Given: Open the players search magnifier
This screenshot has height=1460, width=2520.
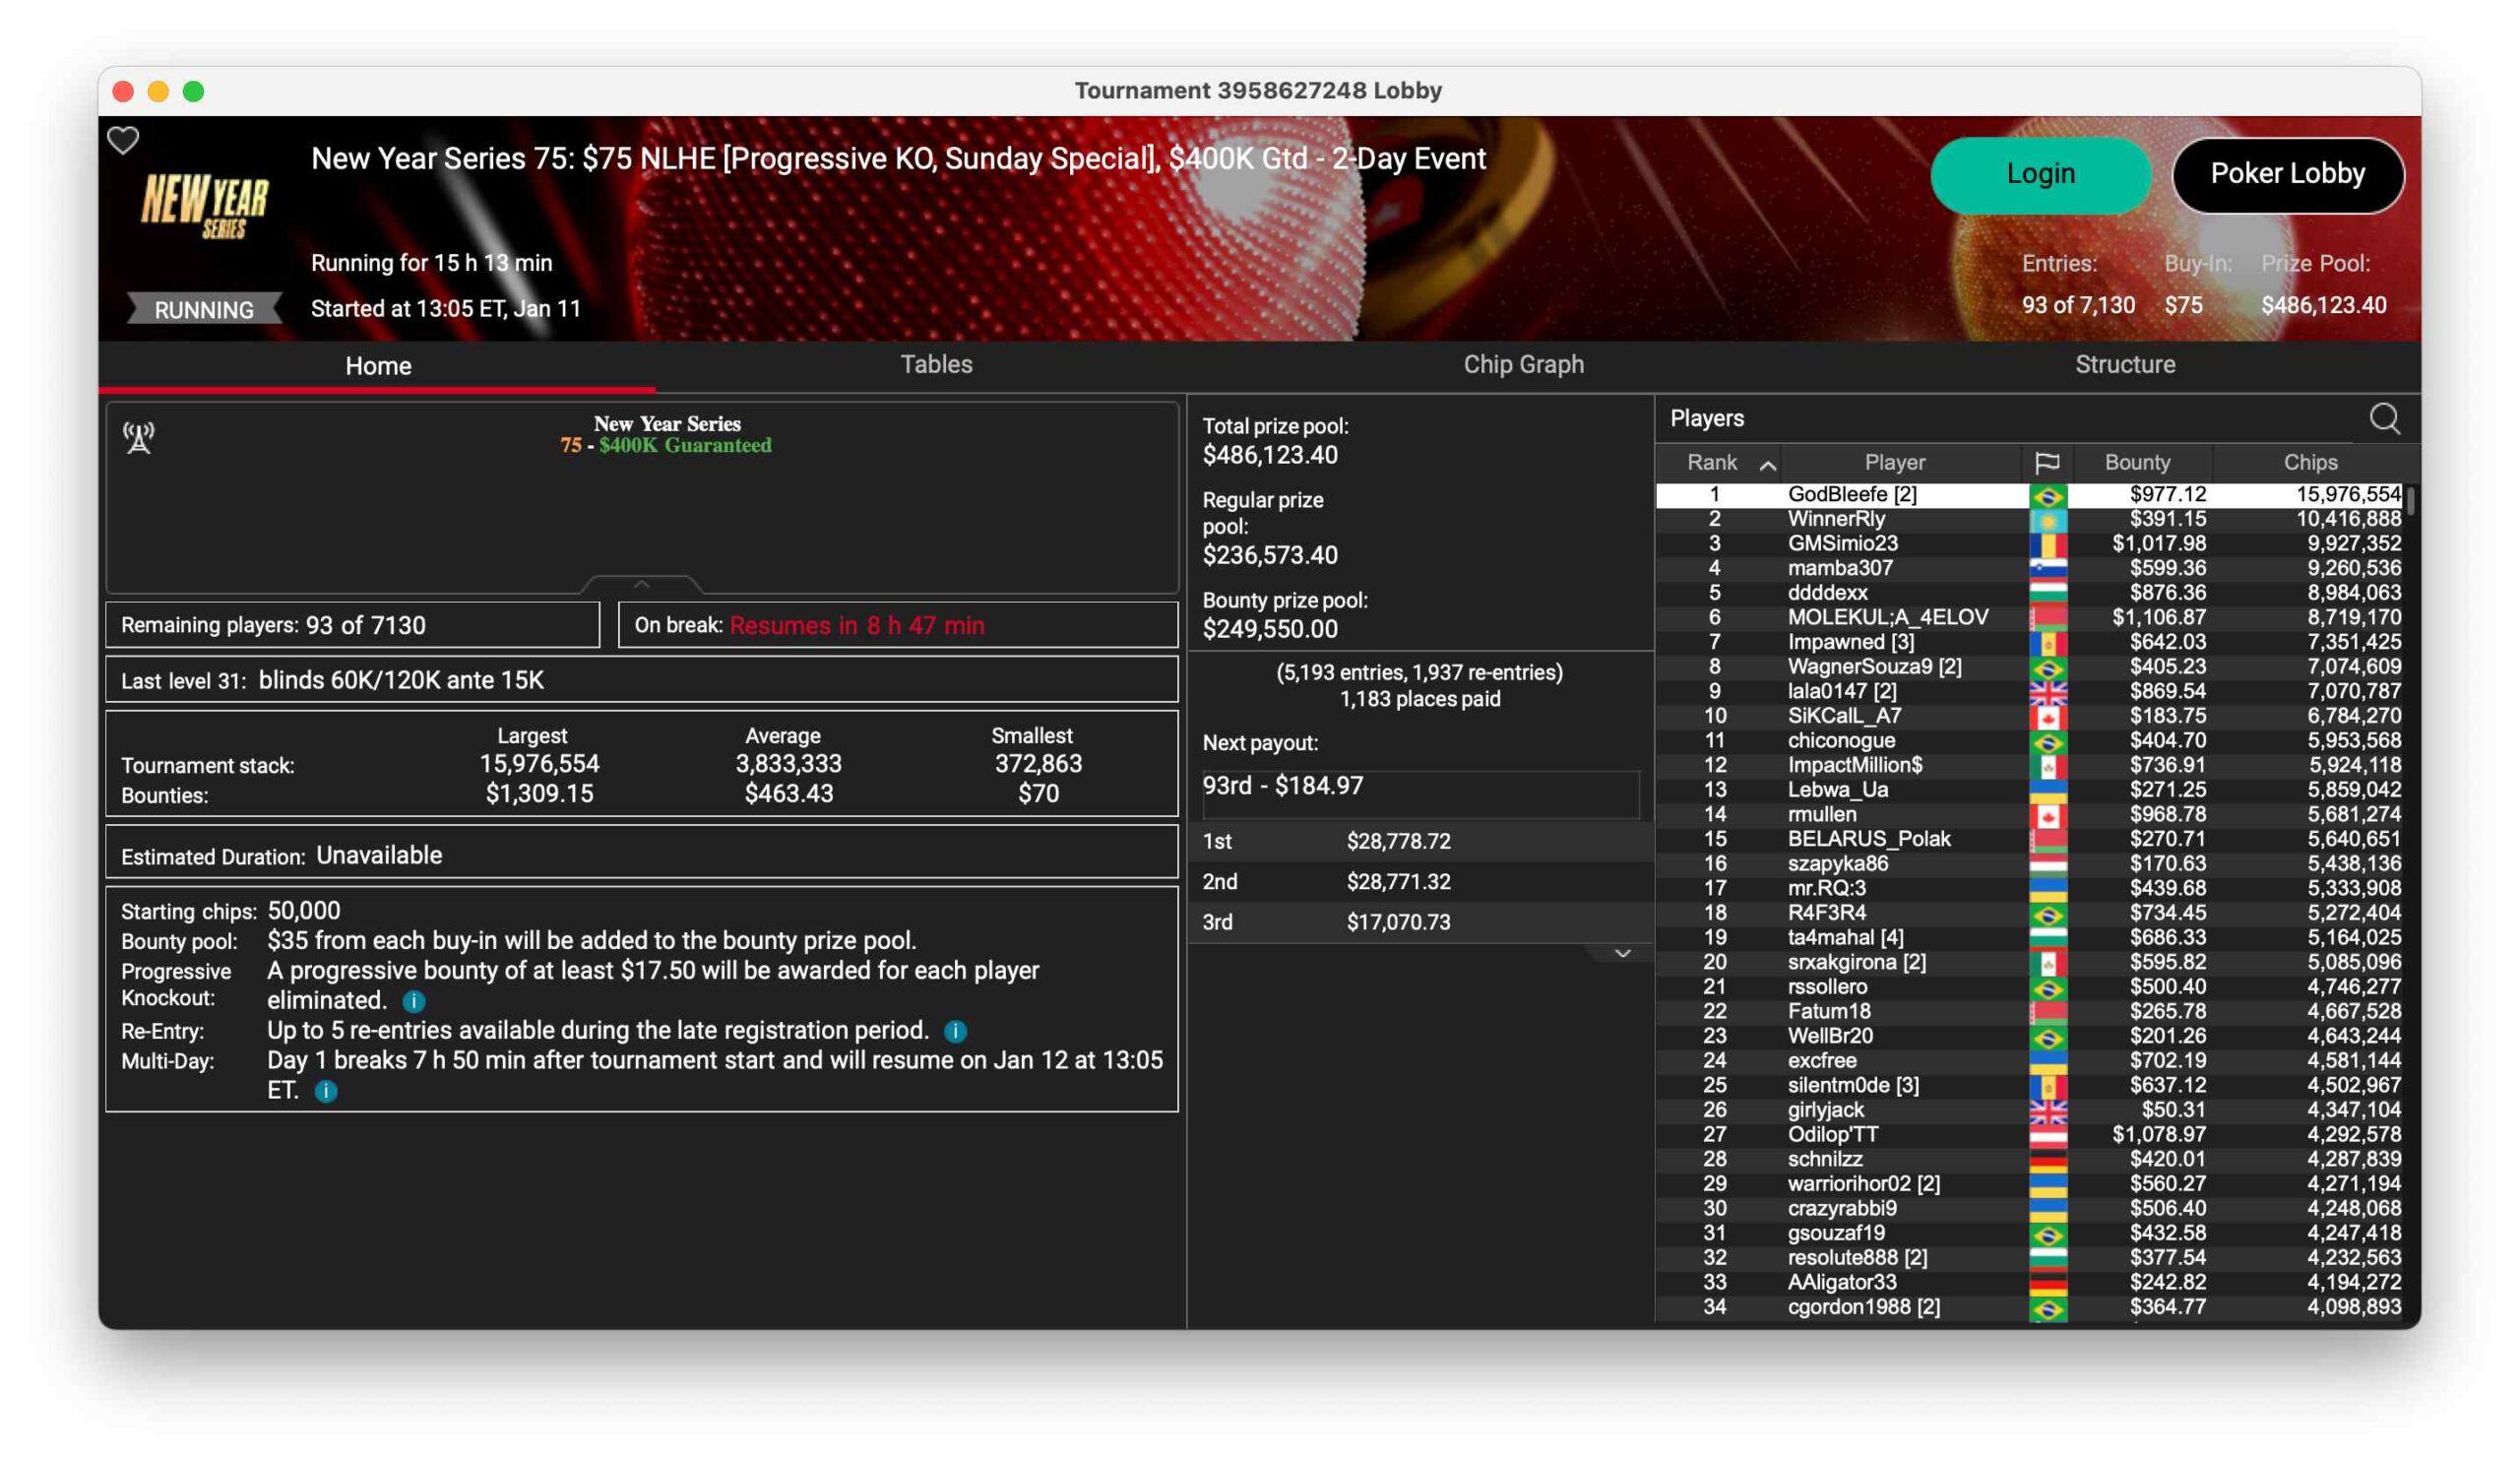Looking at the screenshot, I should pyautogui.click(x=2384, y=418).
